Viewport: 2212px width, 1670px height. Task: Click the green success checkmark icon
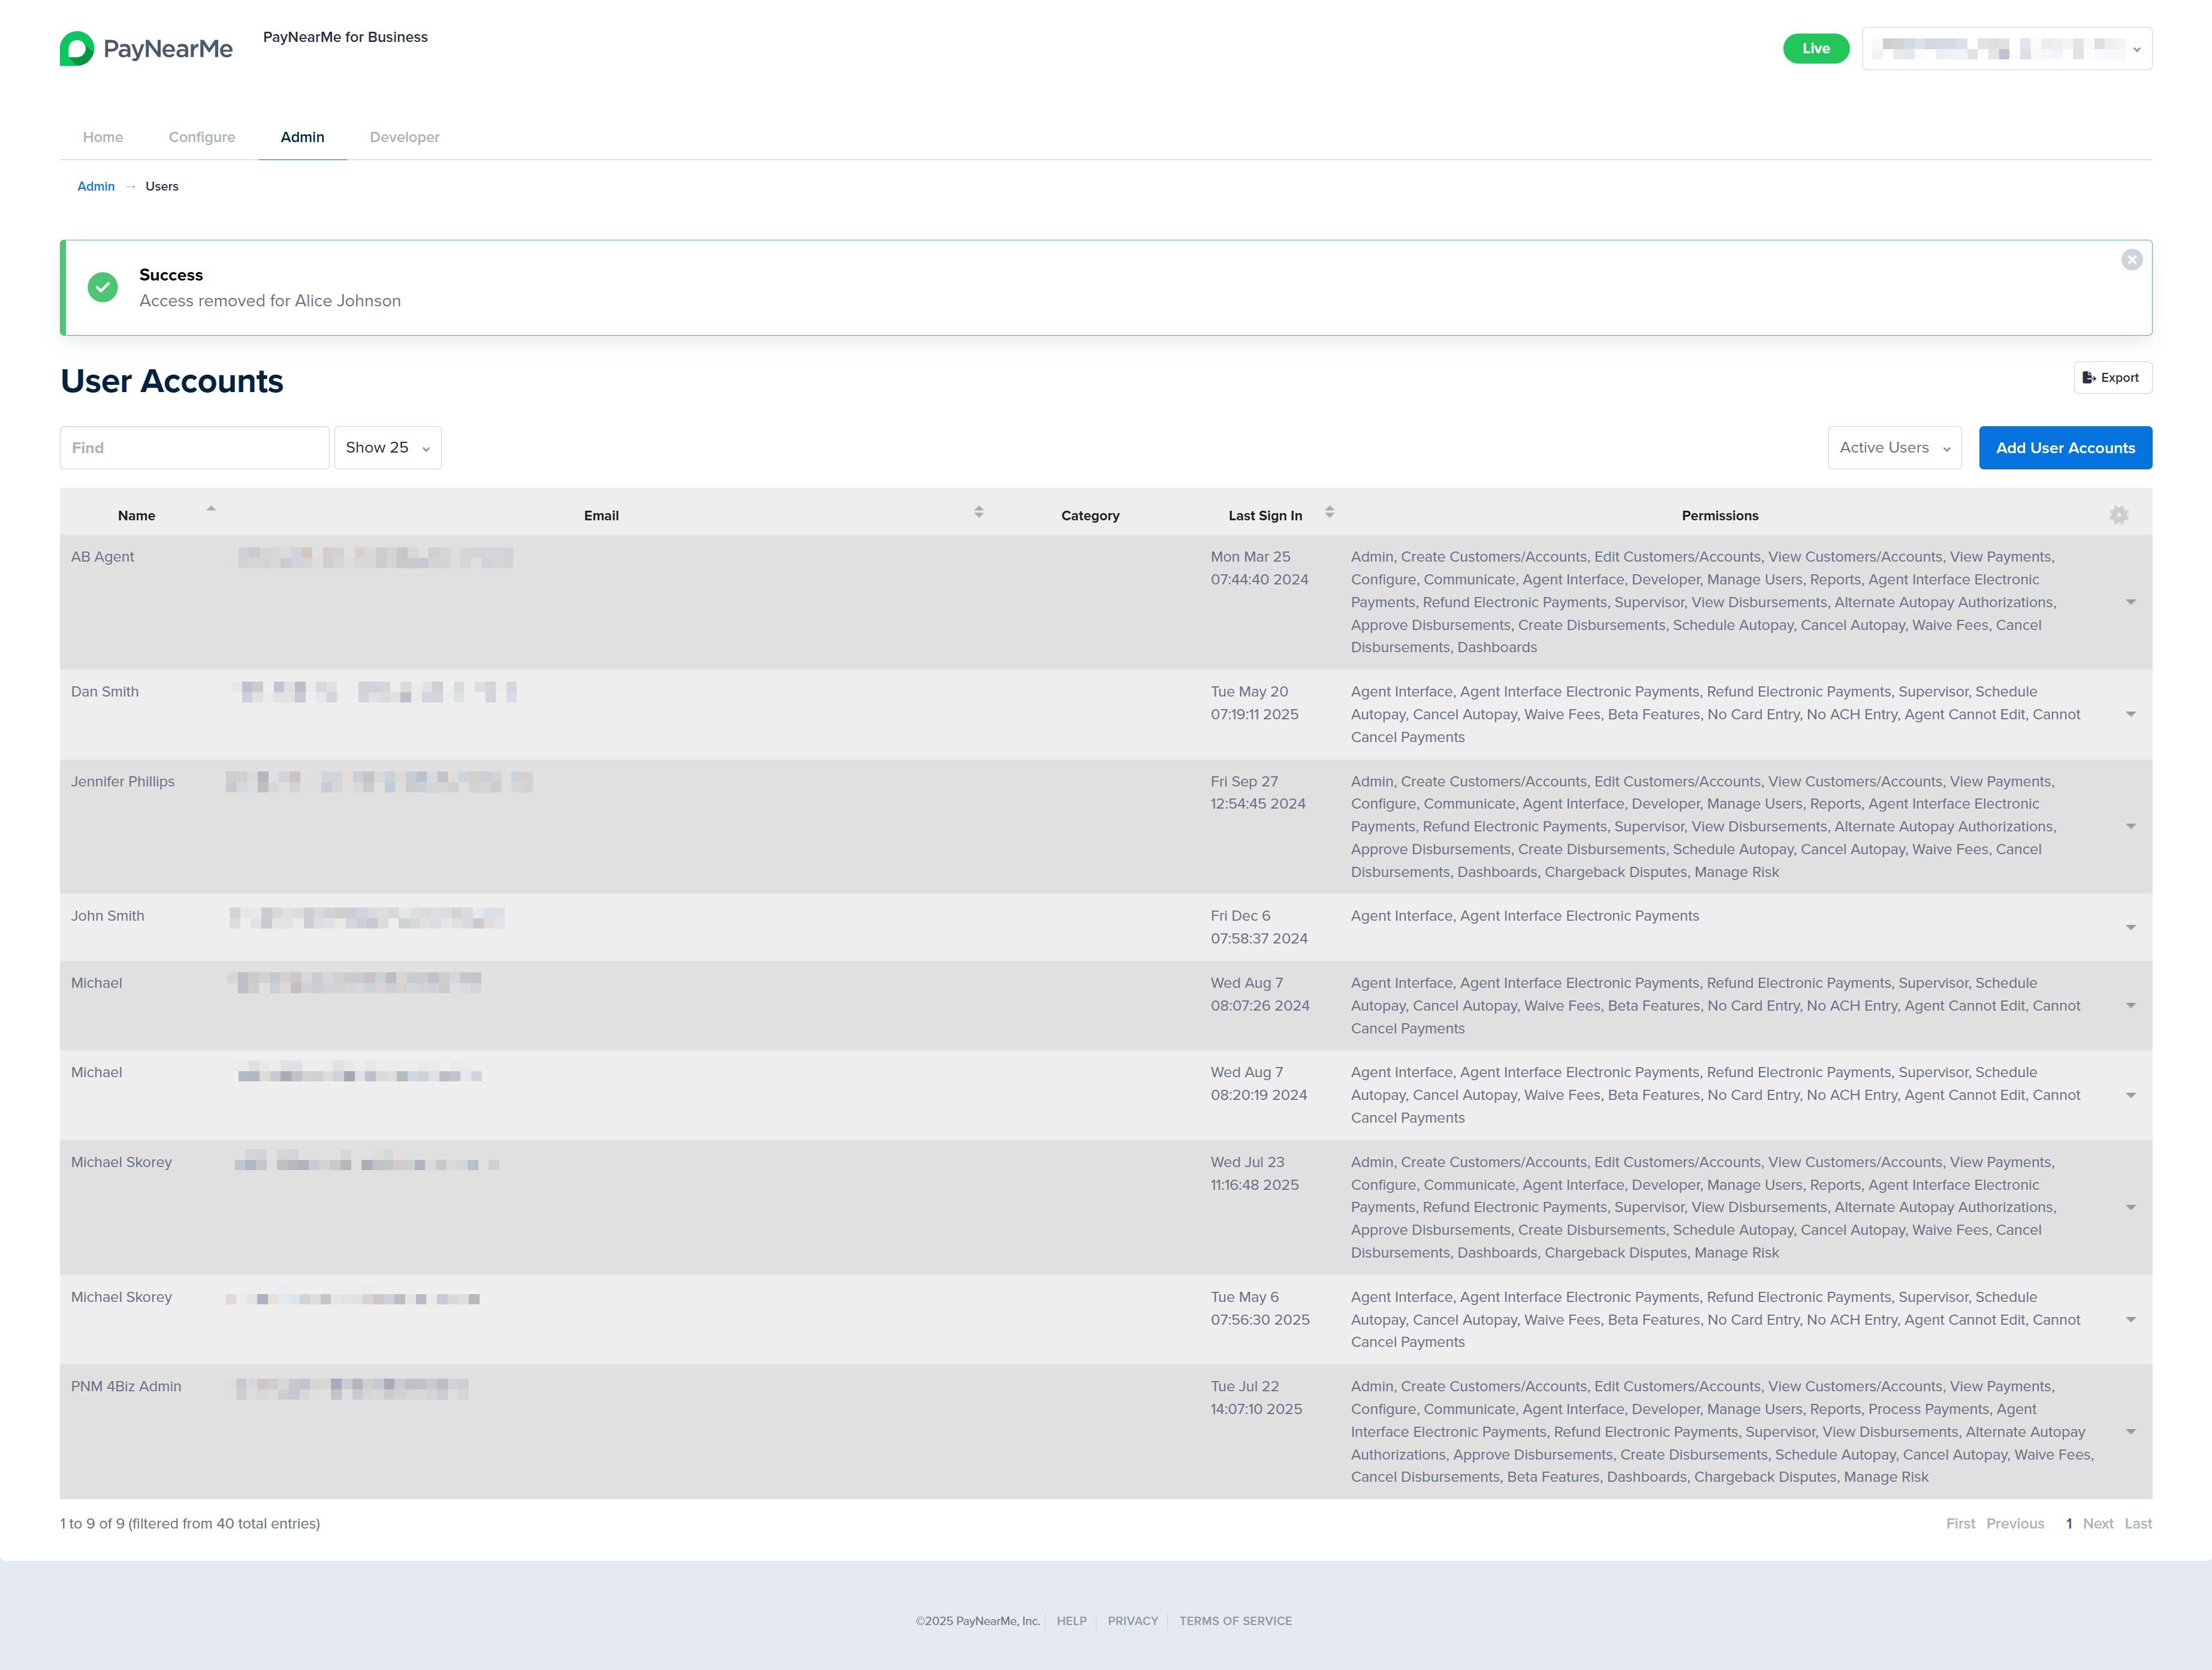coord(103,287)
